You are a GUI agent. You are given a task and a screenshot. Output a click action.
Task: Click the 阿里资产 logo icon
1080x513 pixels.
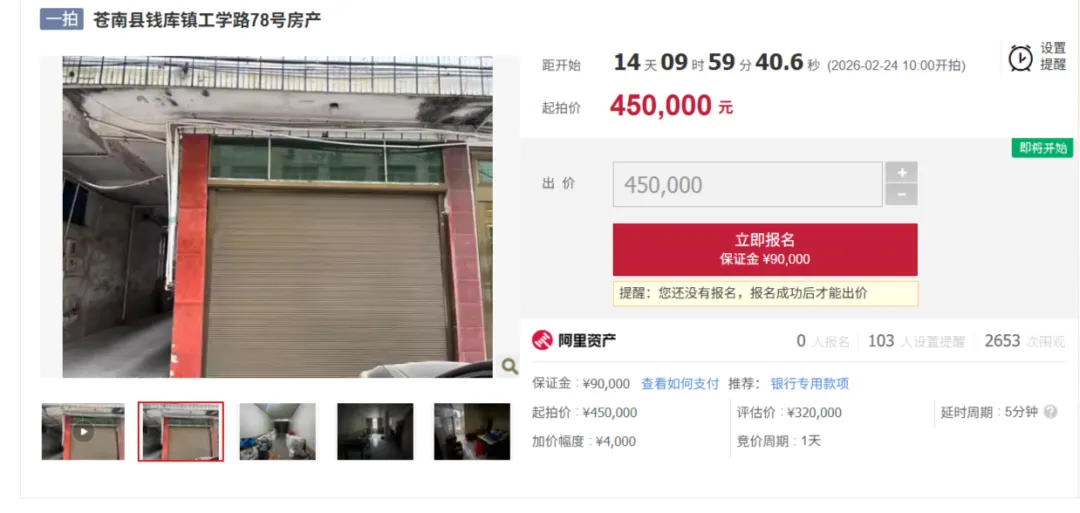click(542, 340)
